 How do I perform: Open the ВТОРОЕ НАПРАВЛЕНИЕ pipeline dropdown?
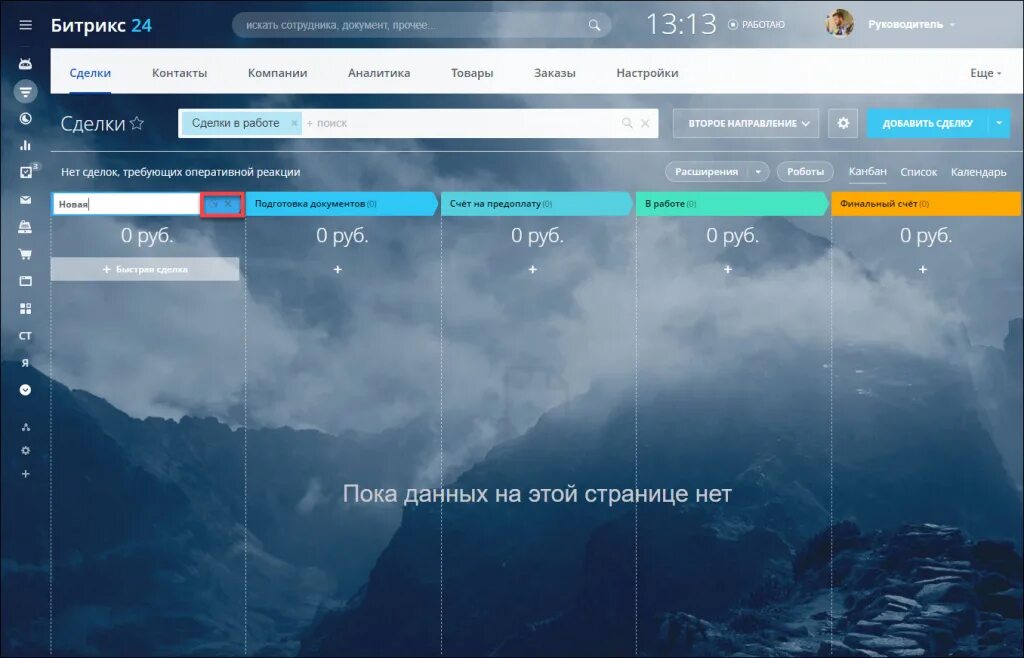746,123
